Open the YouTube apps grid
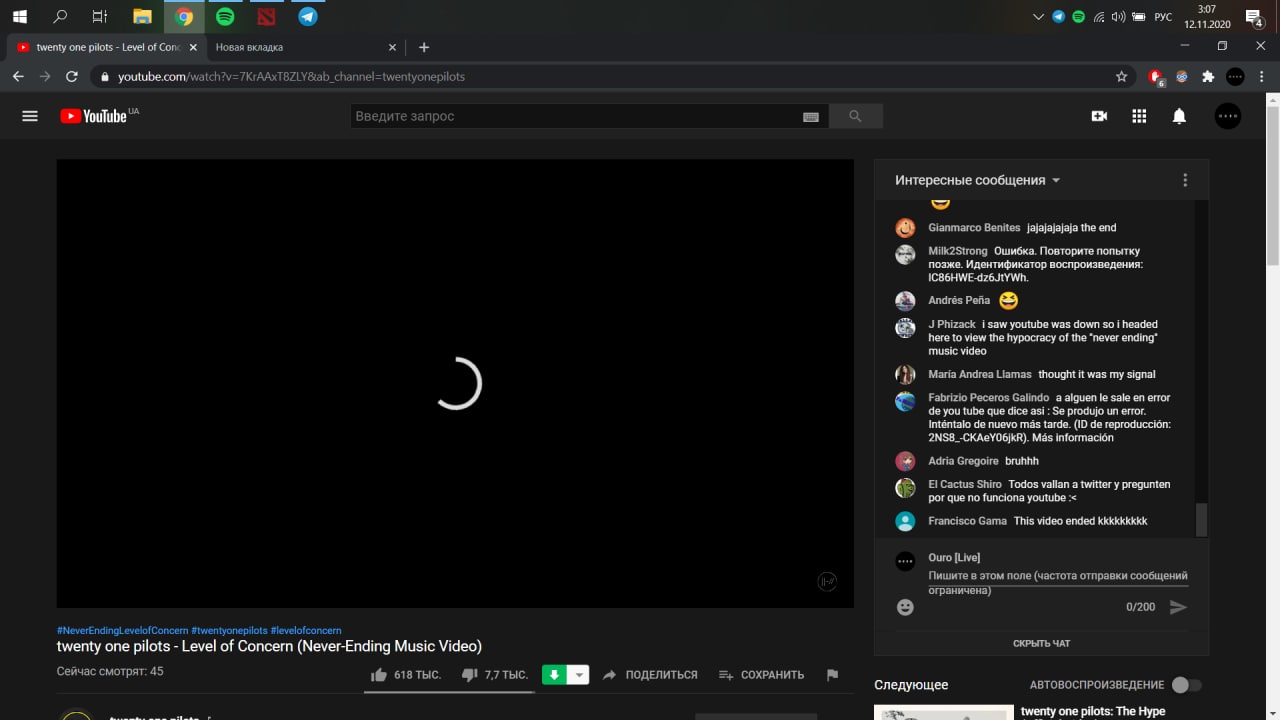The height and width of the screenshot is (720, 1280). click(1139, 116)
